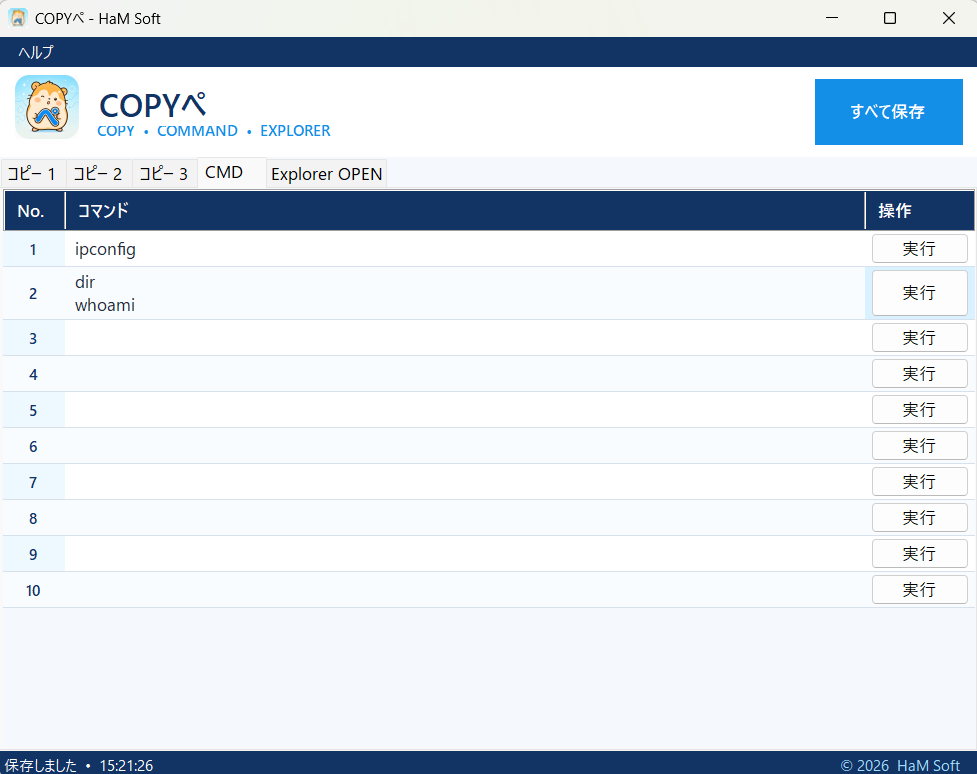This screenshot has height=774, width=977.
Task: Switch to the コピー 1 tab
Action: pyautogui.click(x=32, y=173)
